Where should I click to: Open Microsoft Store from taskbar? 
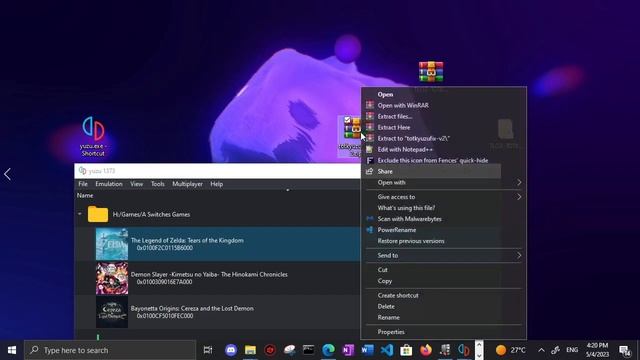[x=406, y=350]
